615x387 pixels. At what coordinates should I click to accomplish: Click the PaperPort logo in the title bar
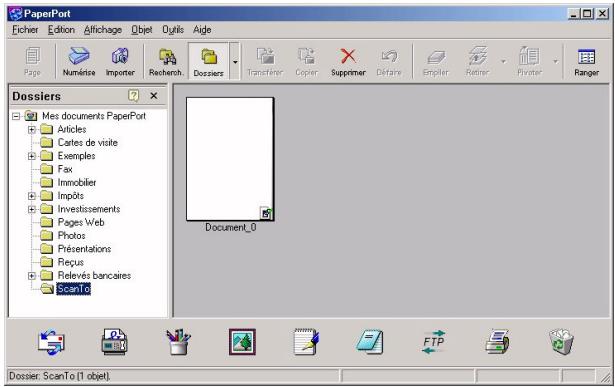[x=16, y=14]
